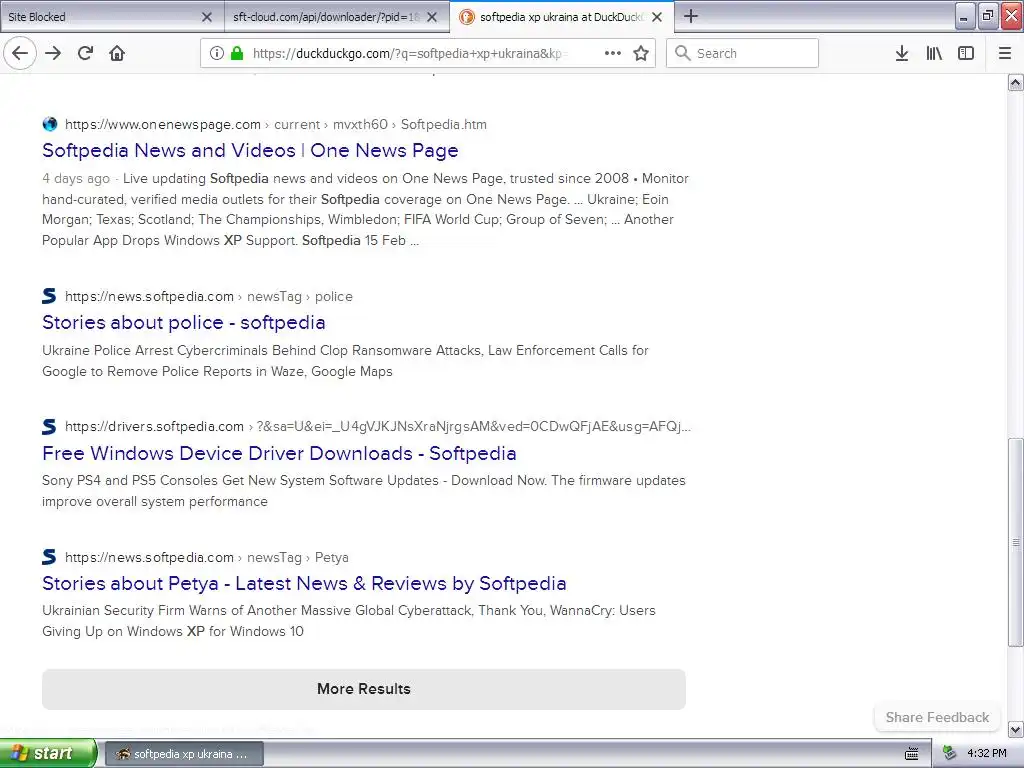Click the Ukrainian Security Firm Warns snippet
The image size is (1024, 768).
click(349, 621)
